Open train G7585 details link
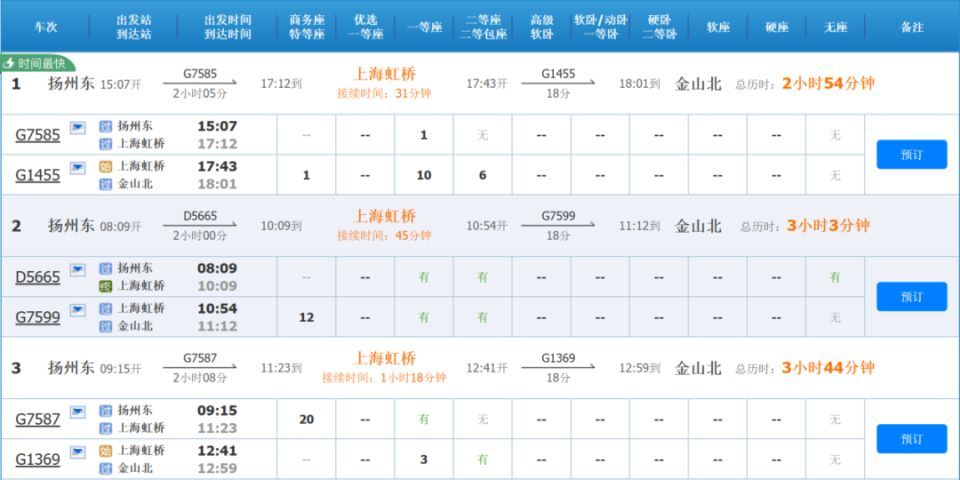 (x=38, y=135)
